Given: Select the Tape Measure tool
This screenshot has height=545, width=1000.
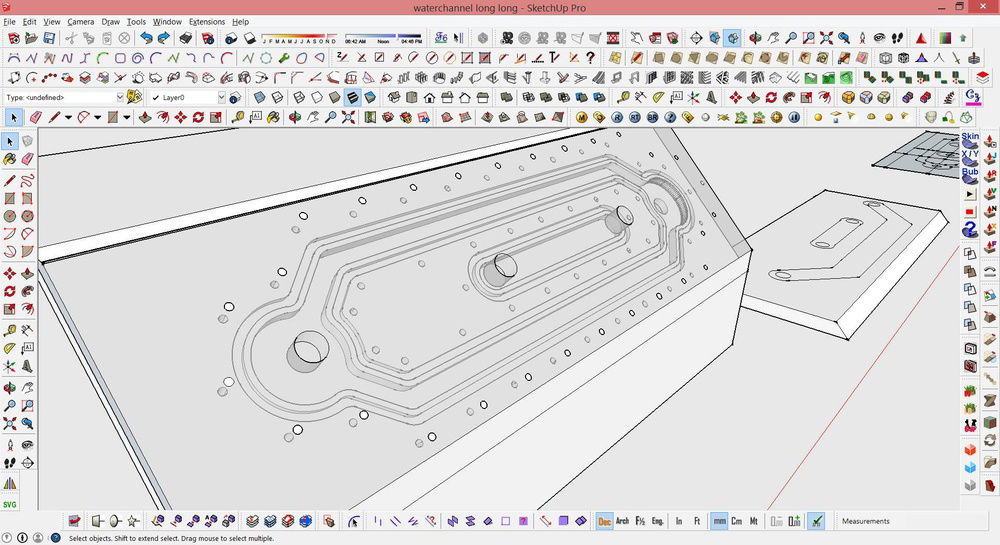Looking at the screenshot, I should pyautogui.click(x=10, y=330).
